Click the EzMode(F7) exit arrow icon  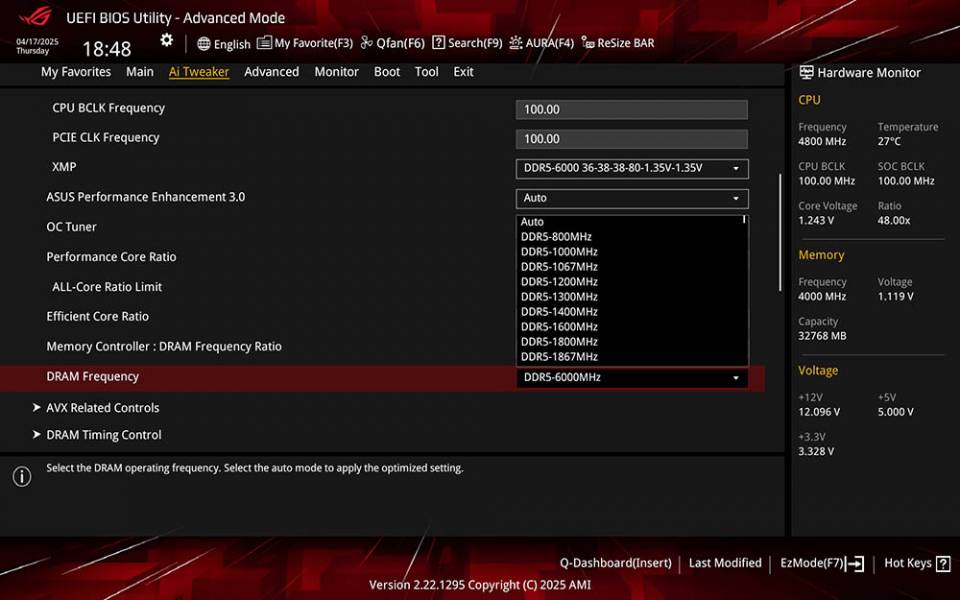pyautogui.click(x=855, y=563)
